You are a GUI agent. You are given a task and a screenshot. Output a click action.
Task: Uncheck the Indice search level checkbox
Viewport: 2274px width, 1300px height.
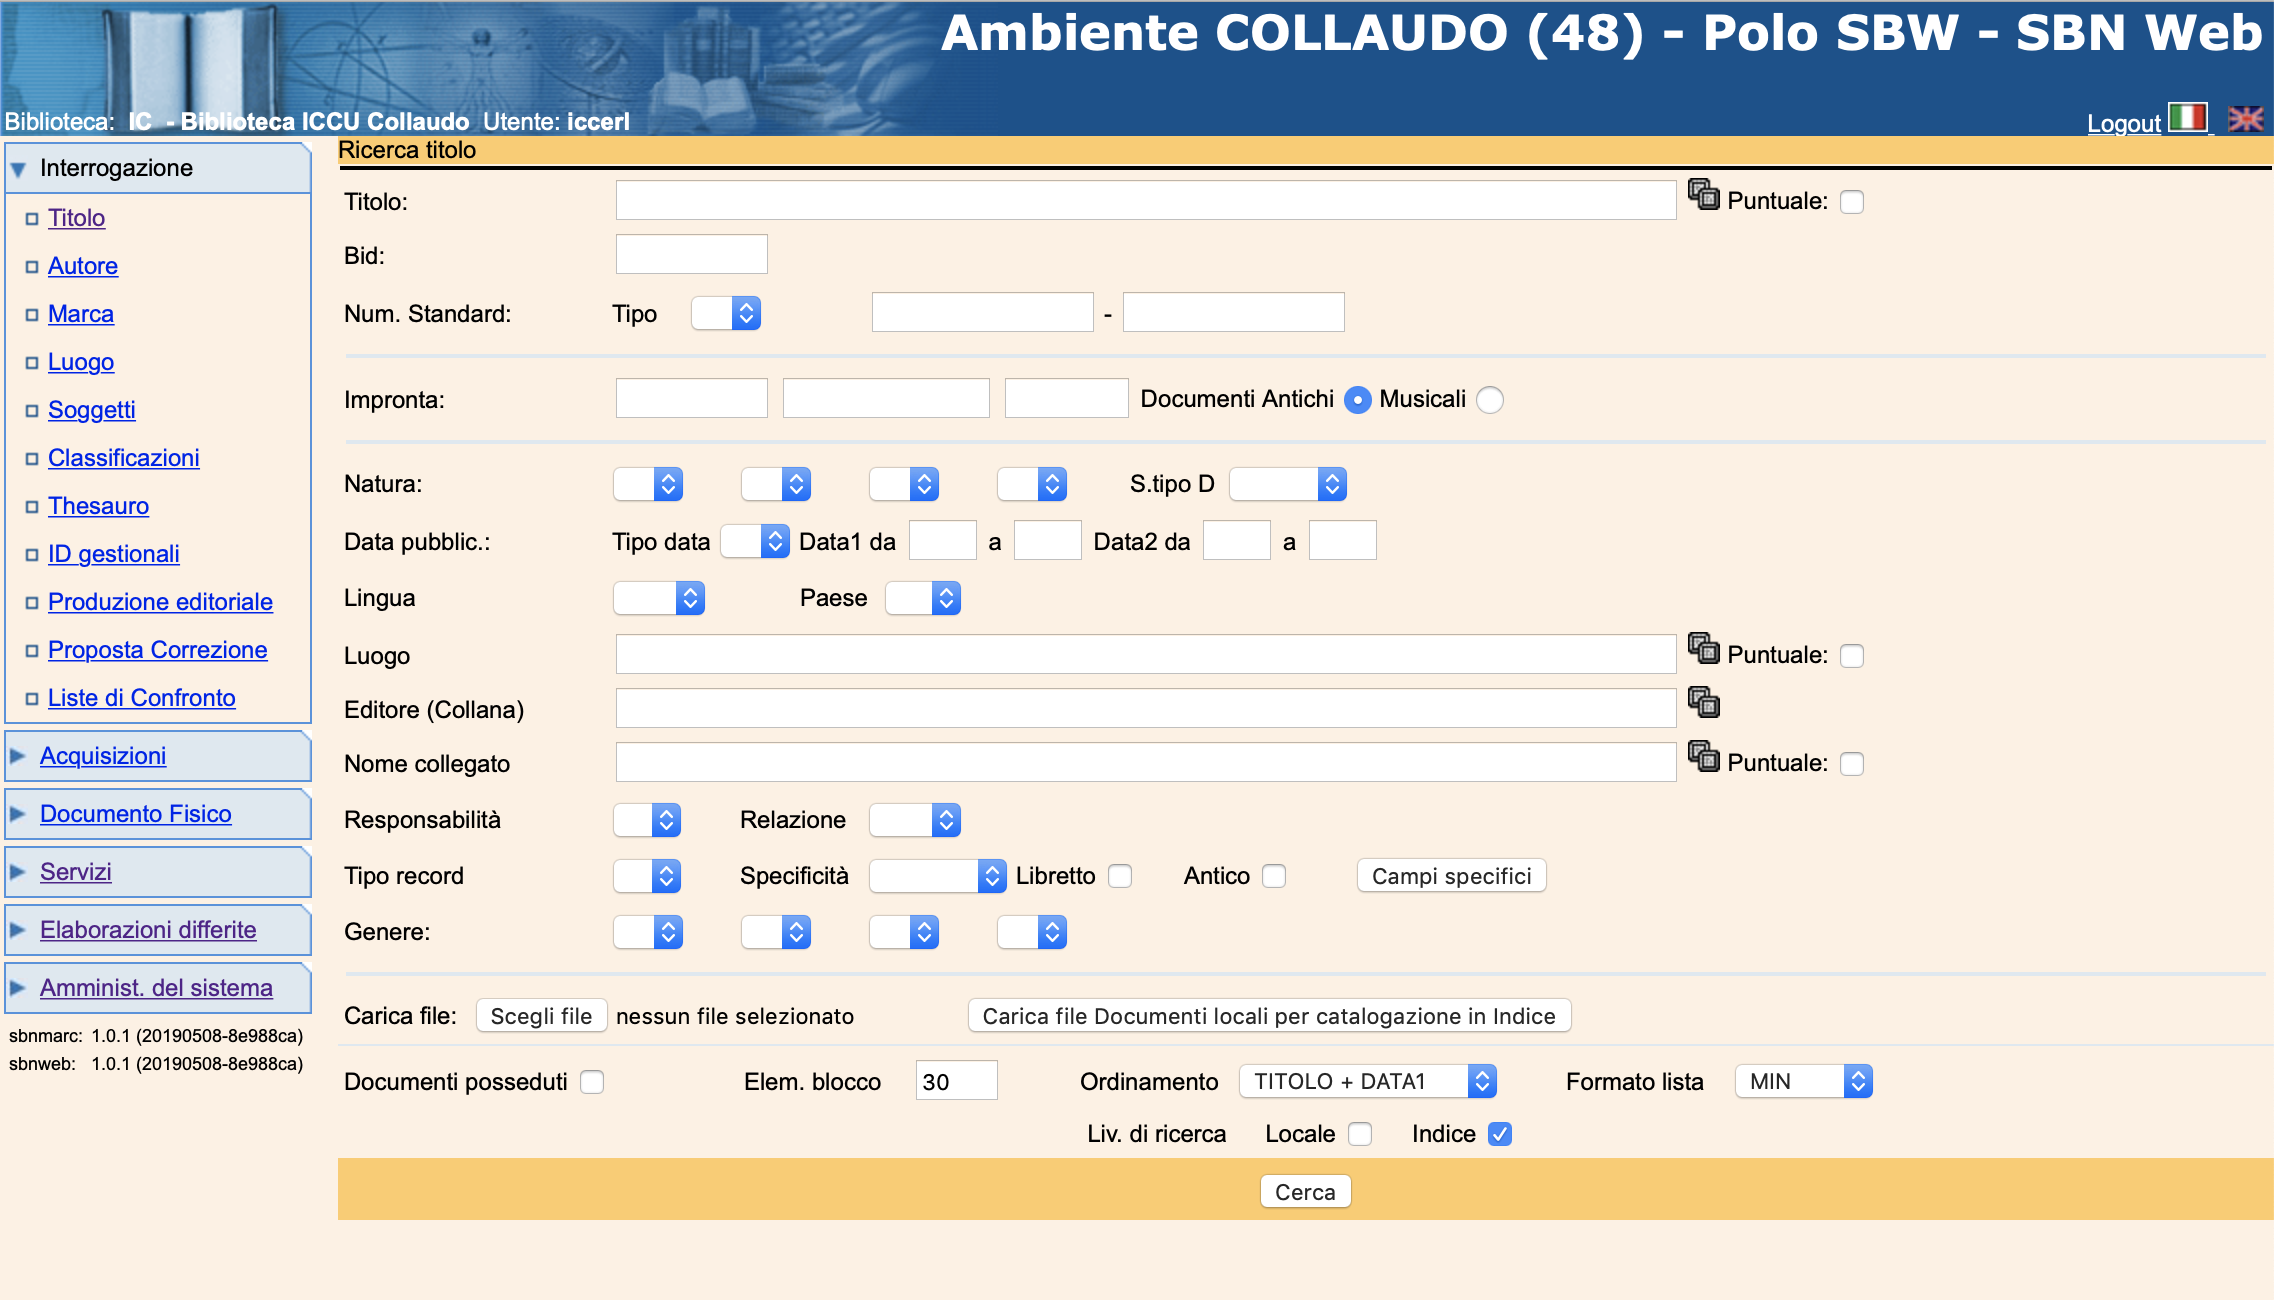pos(1499,1134)
